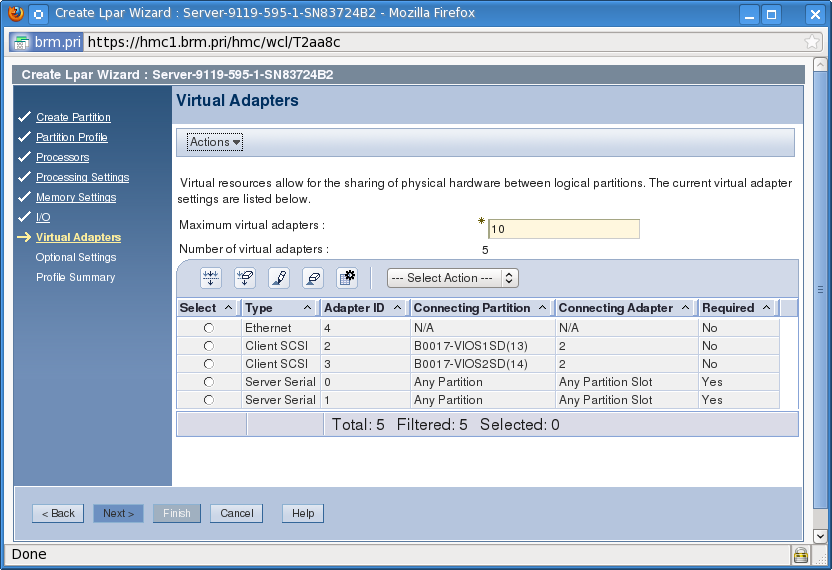The width and height of the screenshot is (832, 570).
Task: Click the Cancel button
Action: pos(237,513)
